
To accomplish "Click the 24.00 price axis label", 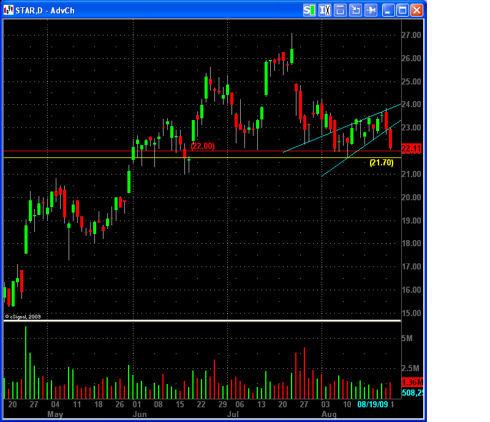I will pyautogui.click(x=412, y=104).
